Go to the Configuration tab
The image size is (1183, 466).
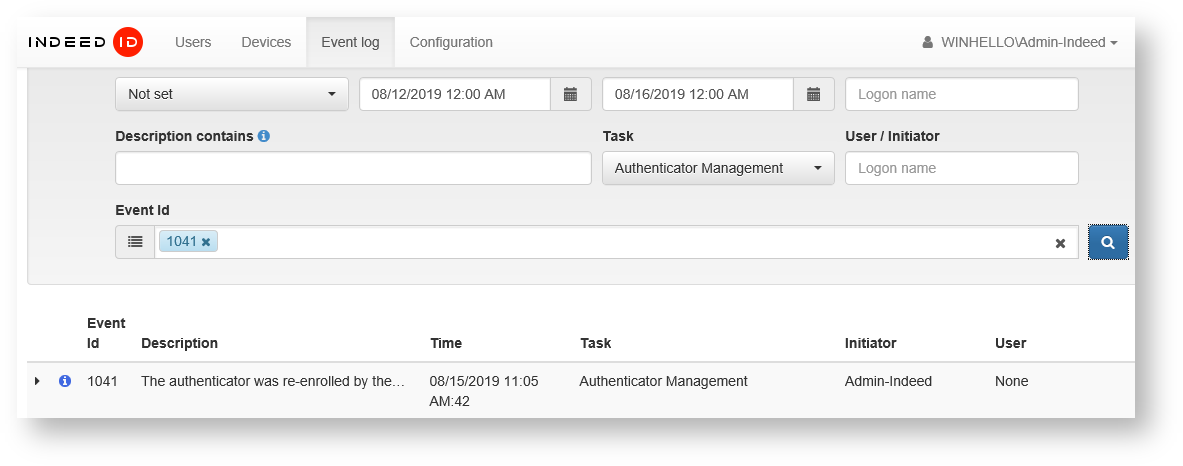pyautogui.click(x=451, y=42)
